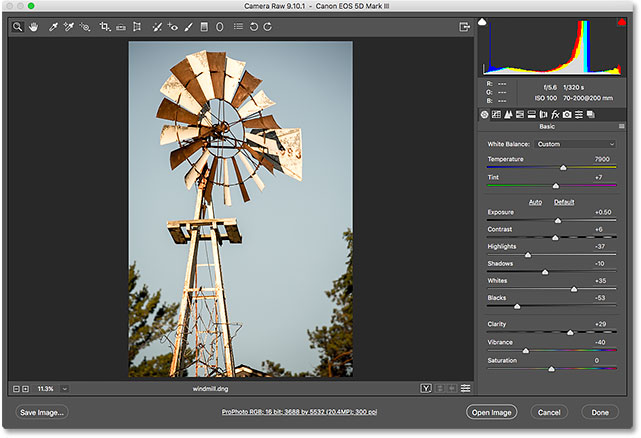Click the Shadows slider handle
The height and width of the screenshot is (438, 641).
click(x=545, y=272)
